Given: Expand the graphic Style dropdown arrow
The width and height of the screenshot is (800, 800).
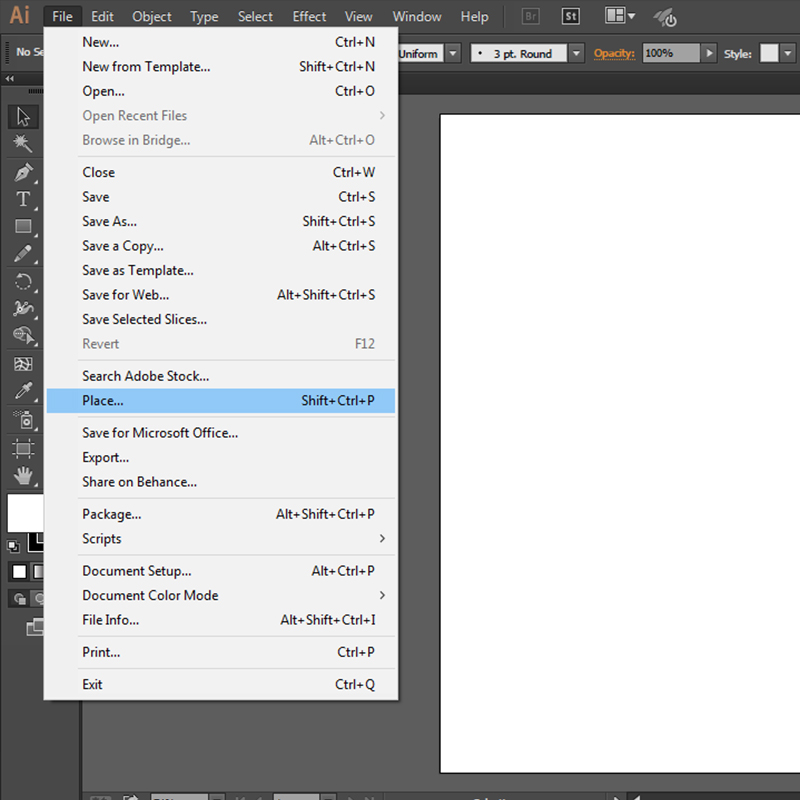Looking at the screenshot, I should coord(790,53).
